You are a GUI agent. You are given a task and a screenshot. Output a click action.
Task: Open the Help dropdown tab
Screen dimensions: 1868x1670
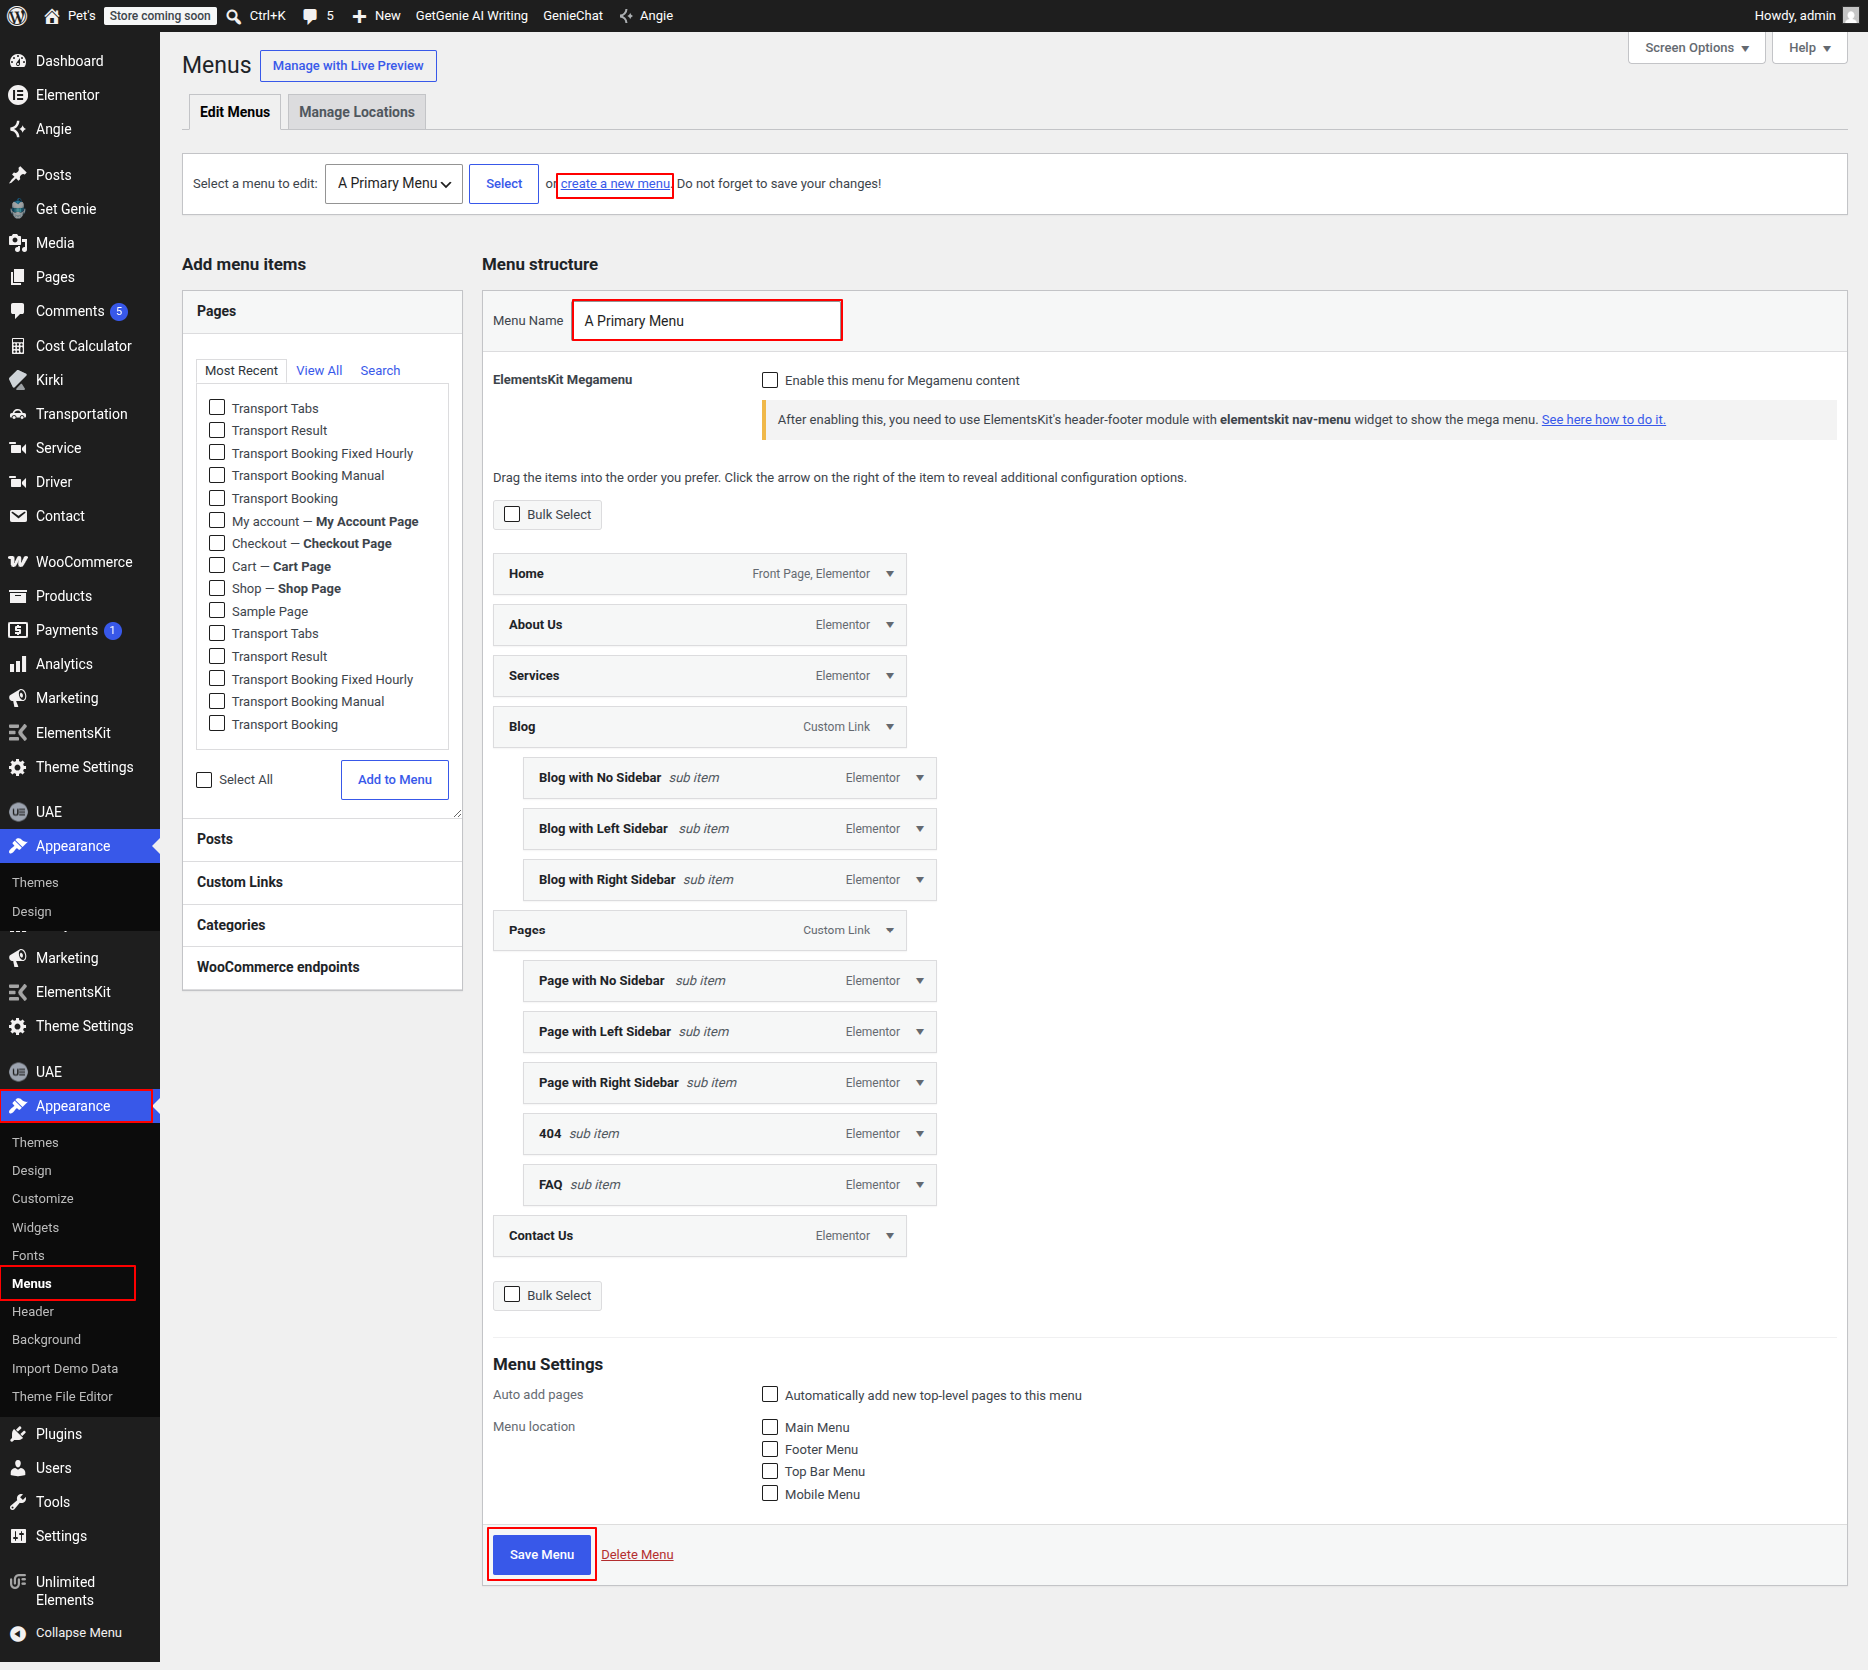[x=1809, y=48]
